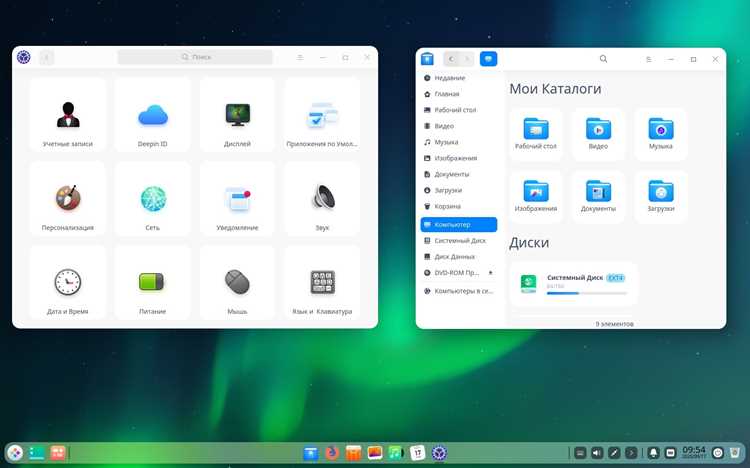Select Загрузки in the sidebar
Viewport: 750px width, 468px height.
(x=459, y=190)
